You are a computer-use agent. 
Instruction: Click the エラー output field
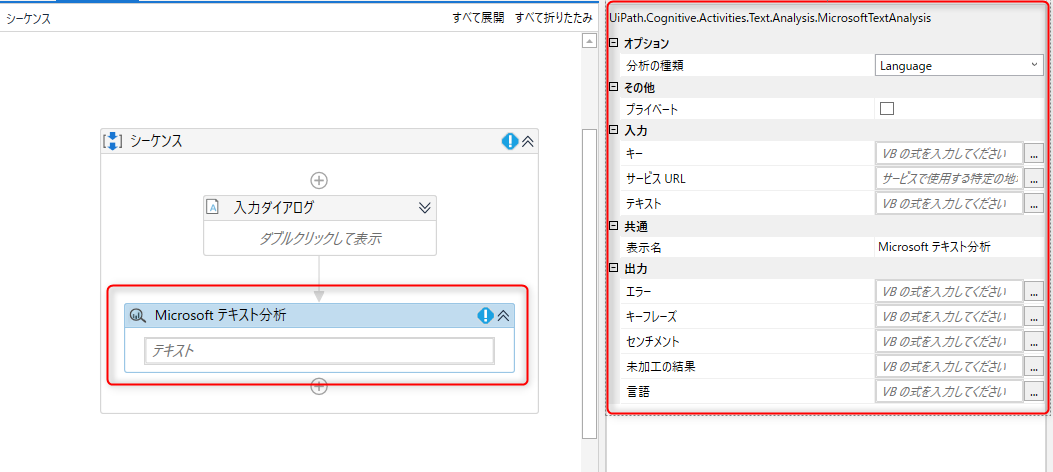tap(950, 291)
